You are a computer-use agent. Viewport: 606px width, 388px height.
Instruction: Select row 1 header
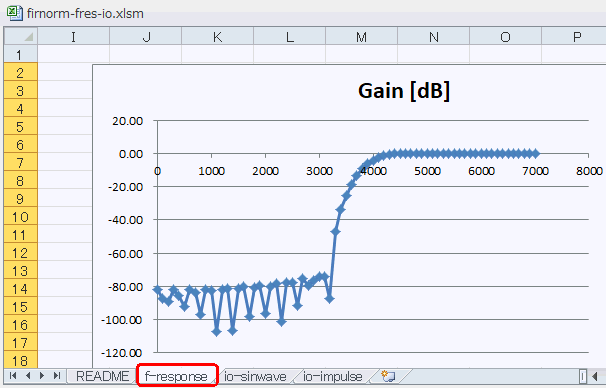[x=20, y=54]
